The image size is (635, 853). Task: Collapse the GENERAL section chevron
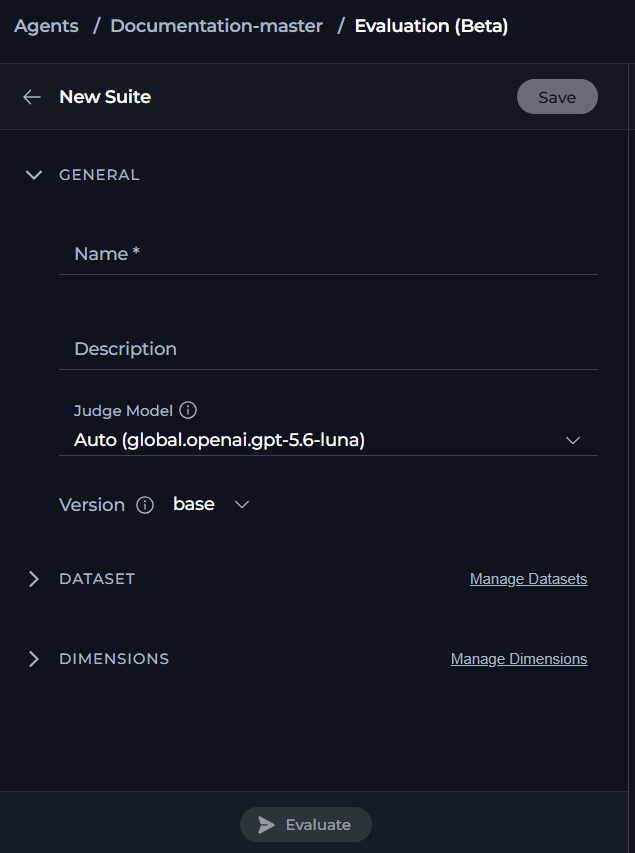click(x=34, y=175)
